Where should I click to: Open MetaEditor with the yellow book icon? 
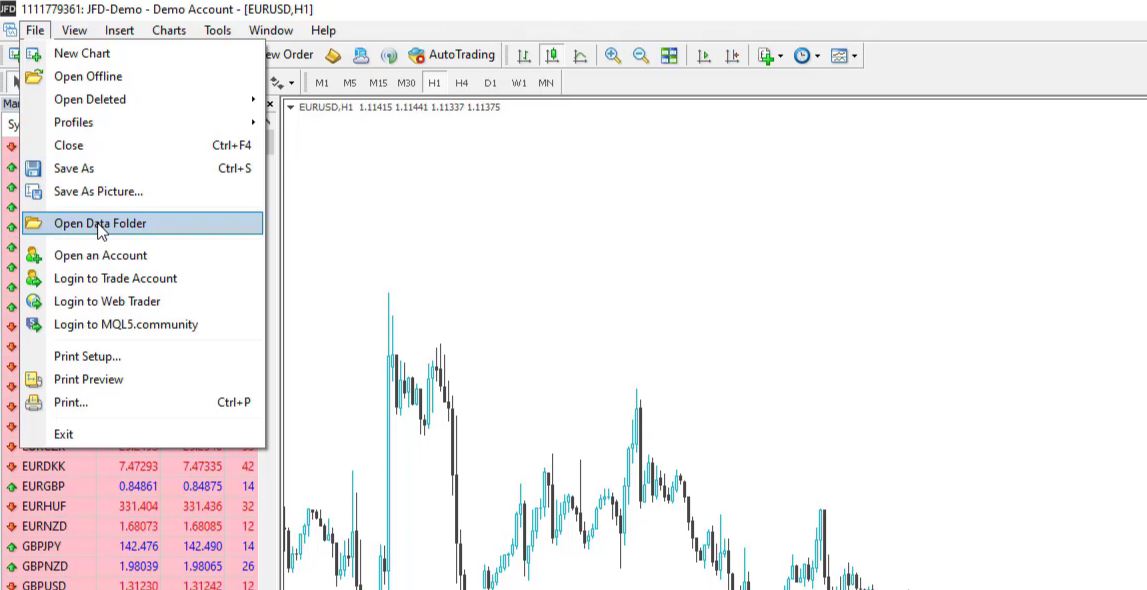(x=333, y=56)
